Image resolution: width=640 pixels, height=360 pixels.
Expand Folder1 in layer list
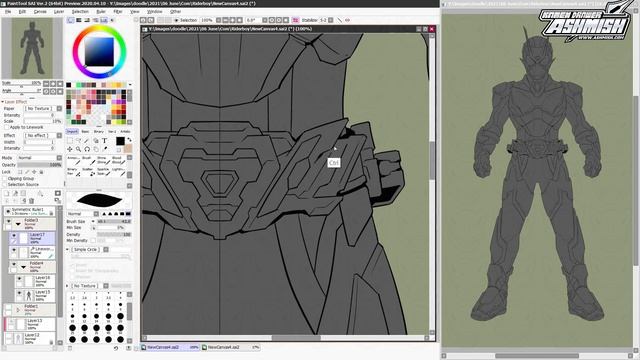[x=18, y=310]
